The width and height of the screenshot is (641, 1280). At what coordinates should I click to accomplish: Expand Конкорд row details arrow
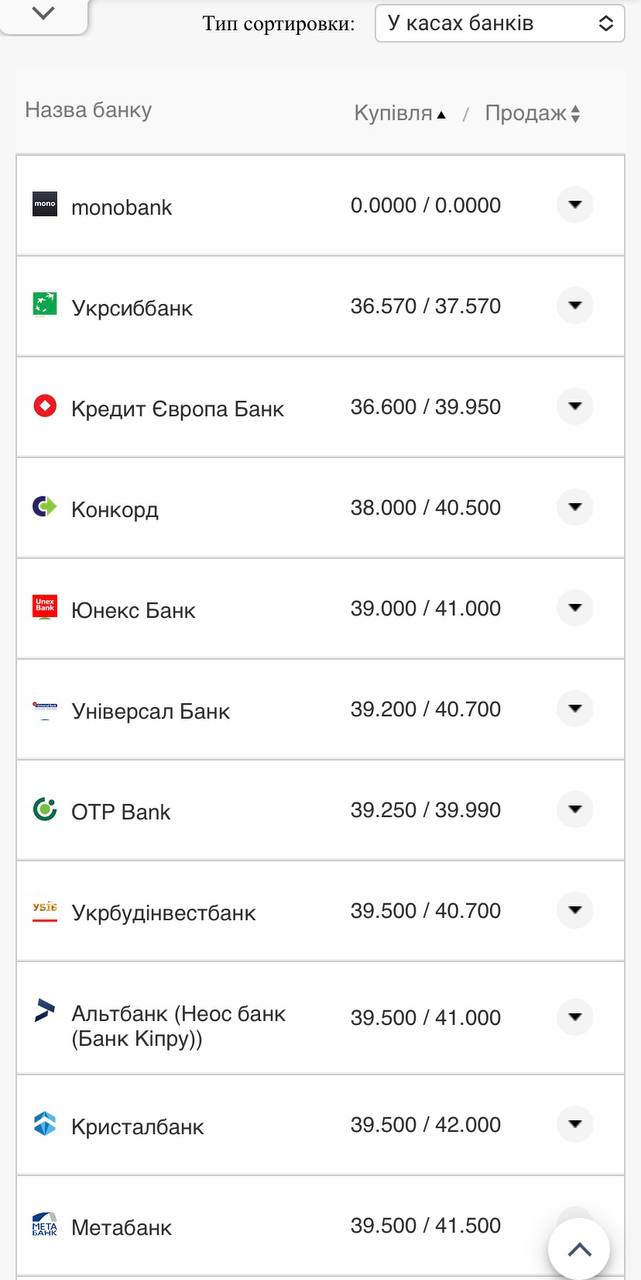click(574, 507)
